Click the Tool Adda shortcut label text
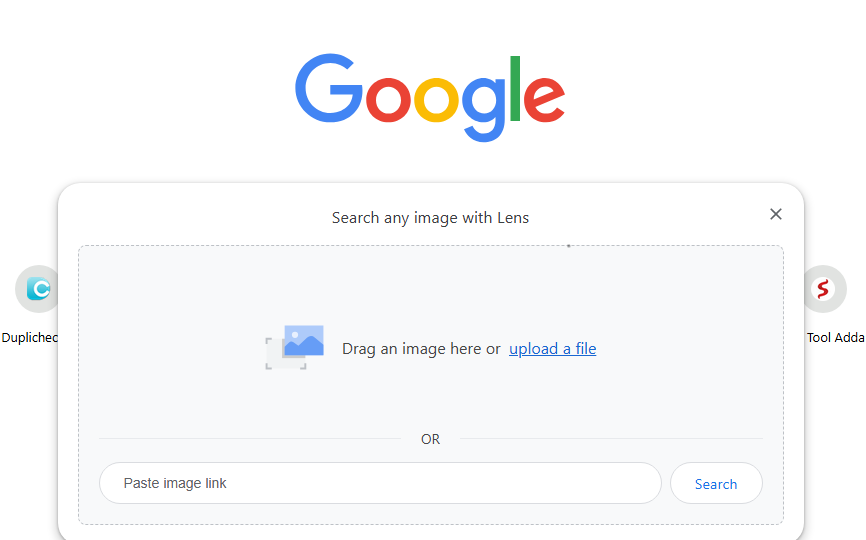Screen dimensions: 866x540 836,338
